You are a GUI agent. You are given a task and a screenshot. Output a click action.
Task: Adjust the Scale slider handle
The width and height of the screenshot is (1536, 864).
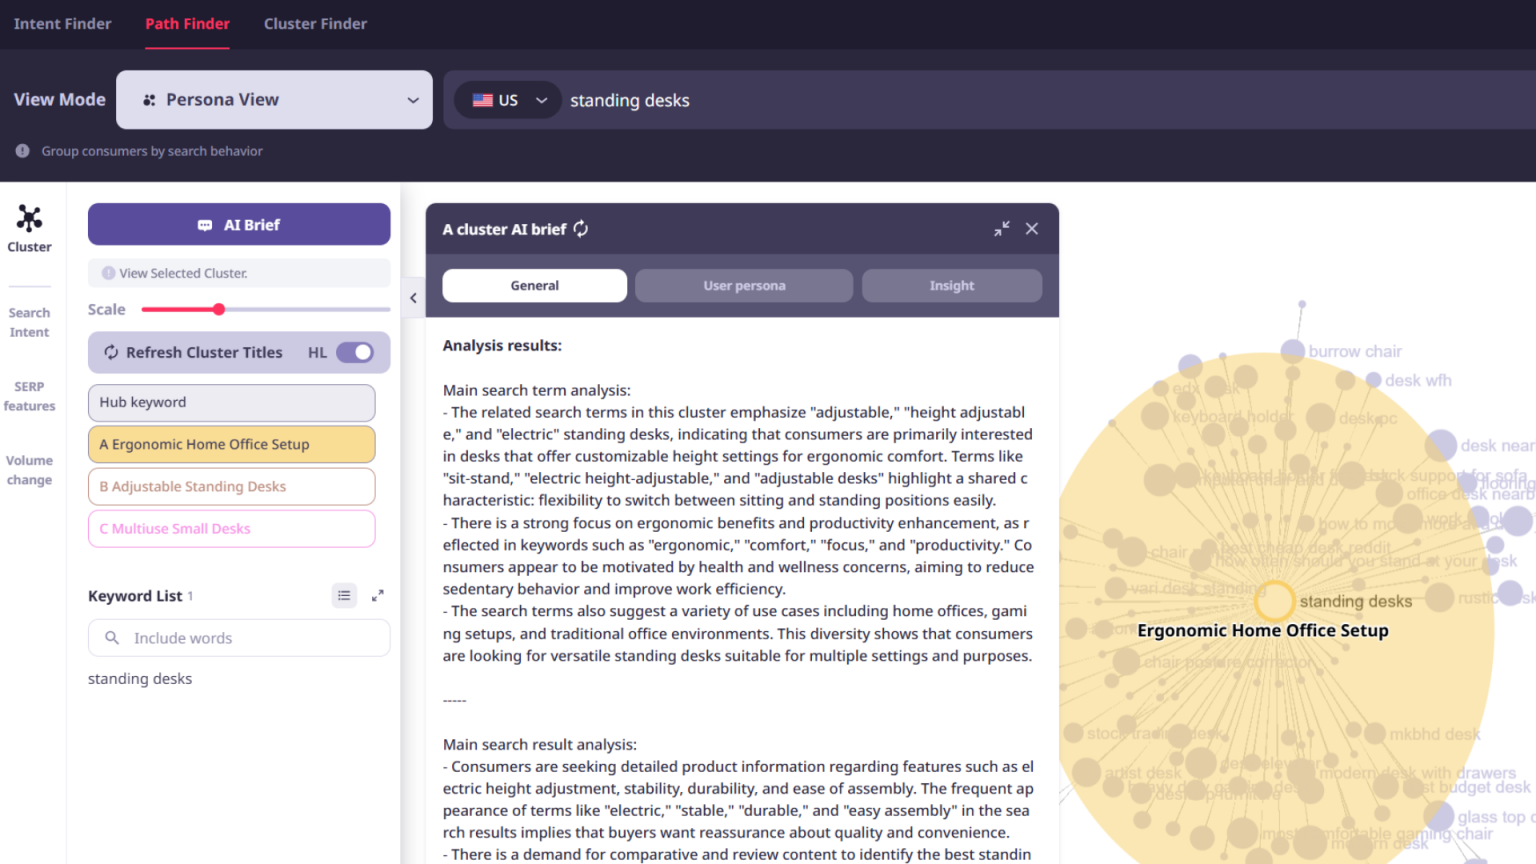tap(218, 309)
